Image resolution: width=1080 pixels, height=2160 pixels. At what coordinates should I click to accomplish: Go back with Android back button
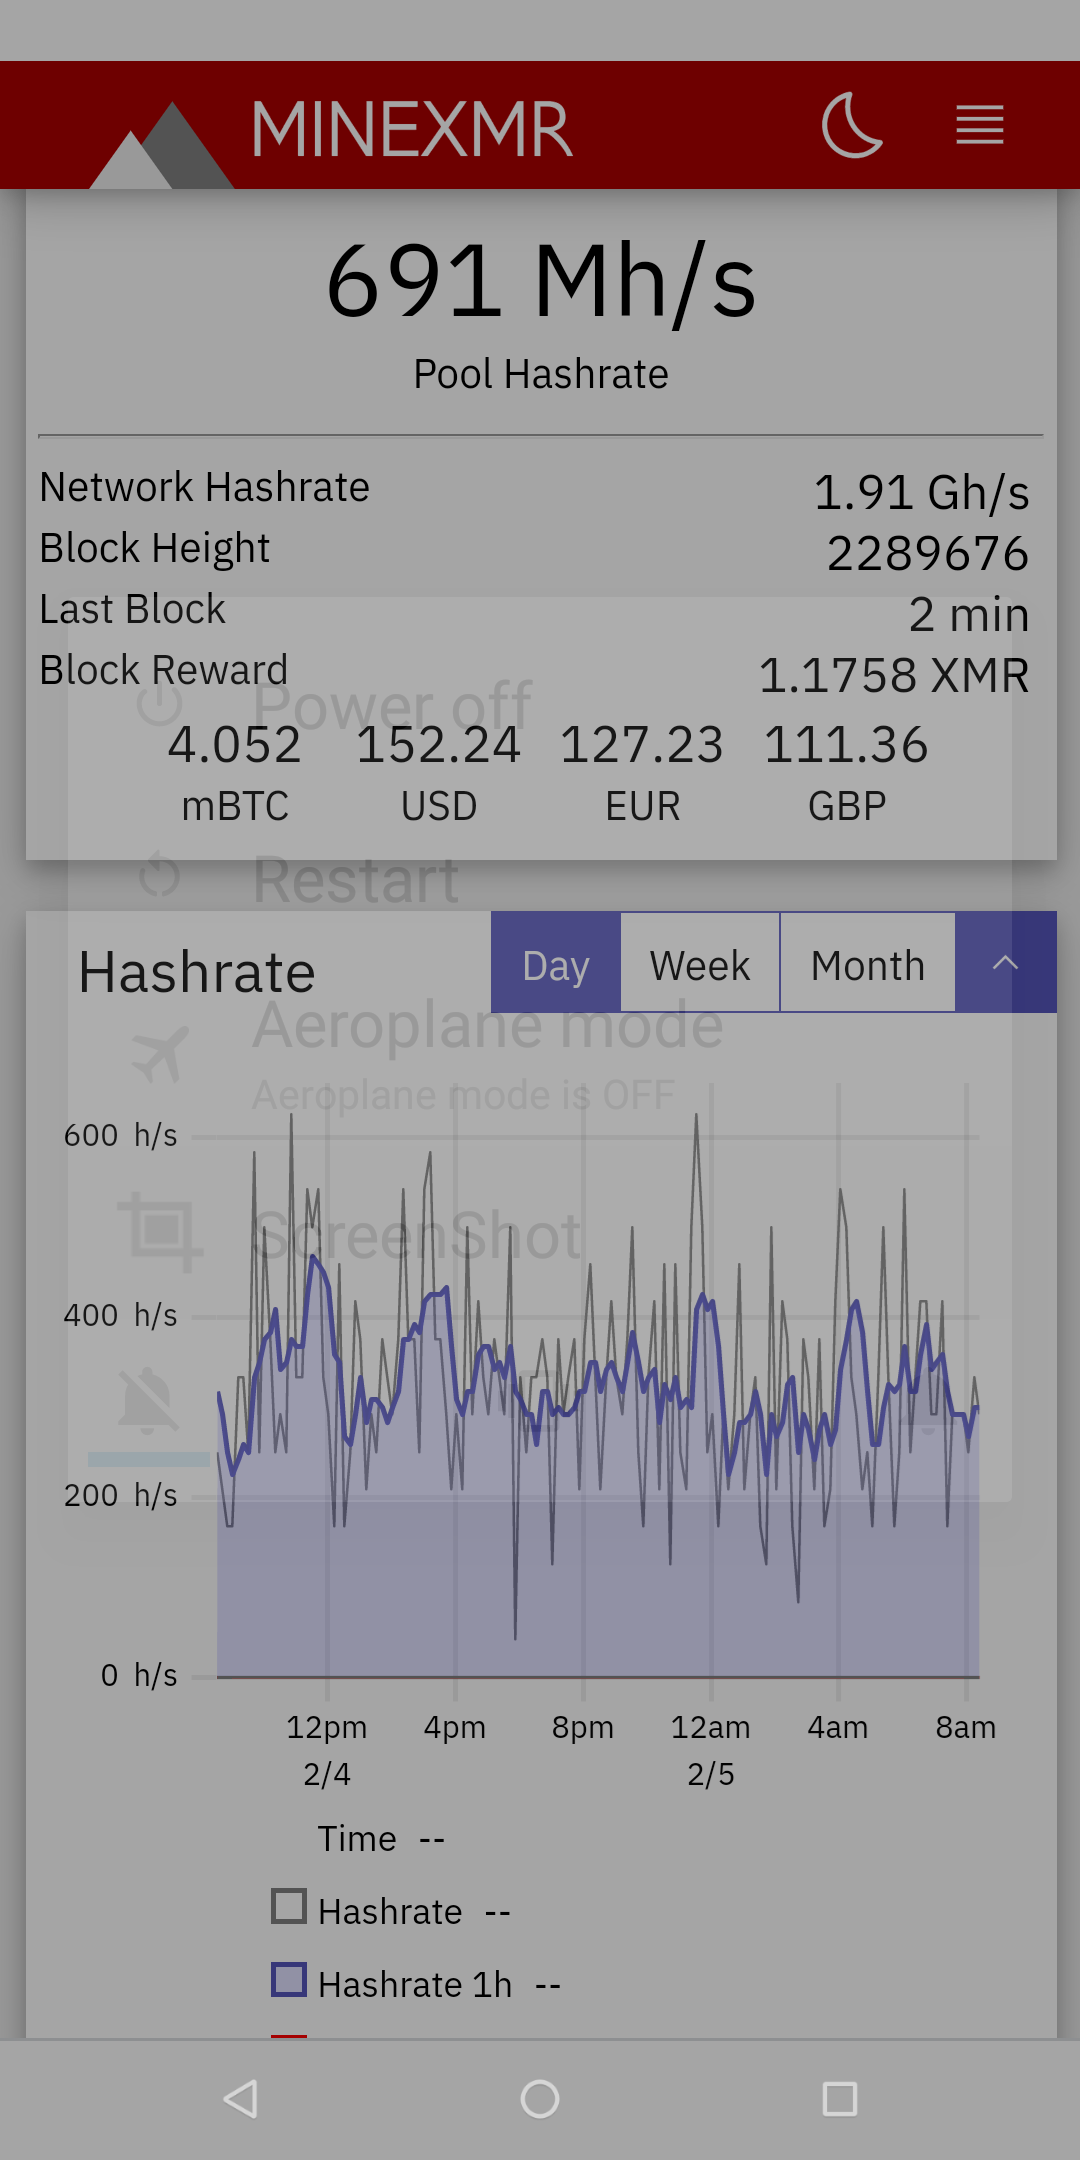coord(241,2099)
